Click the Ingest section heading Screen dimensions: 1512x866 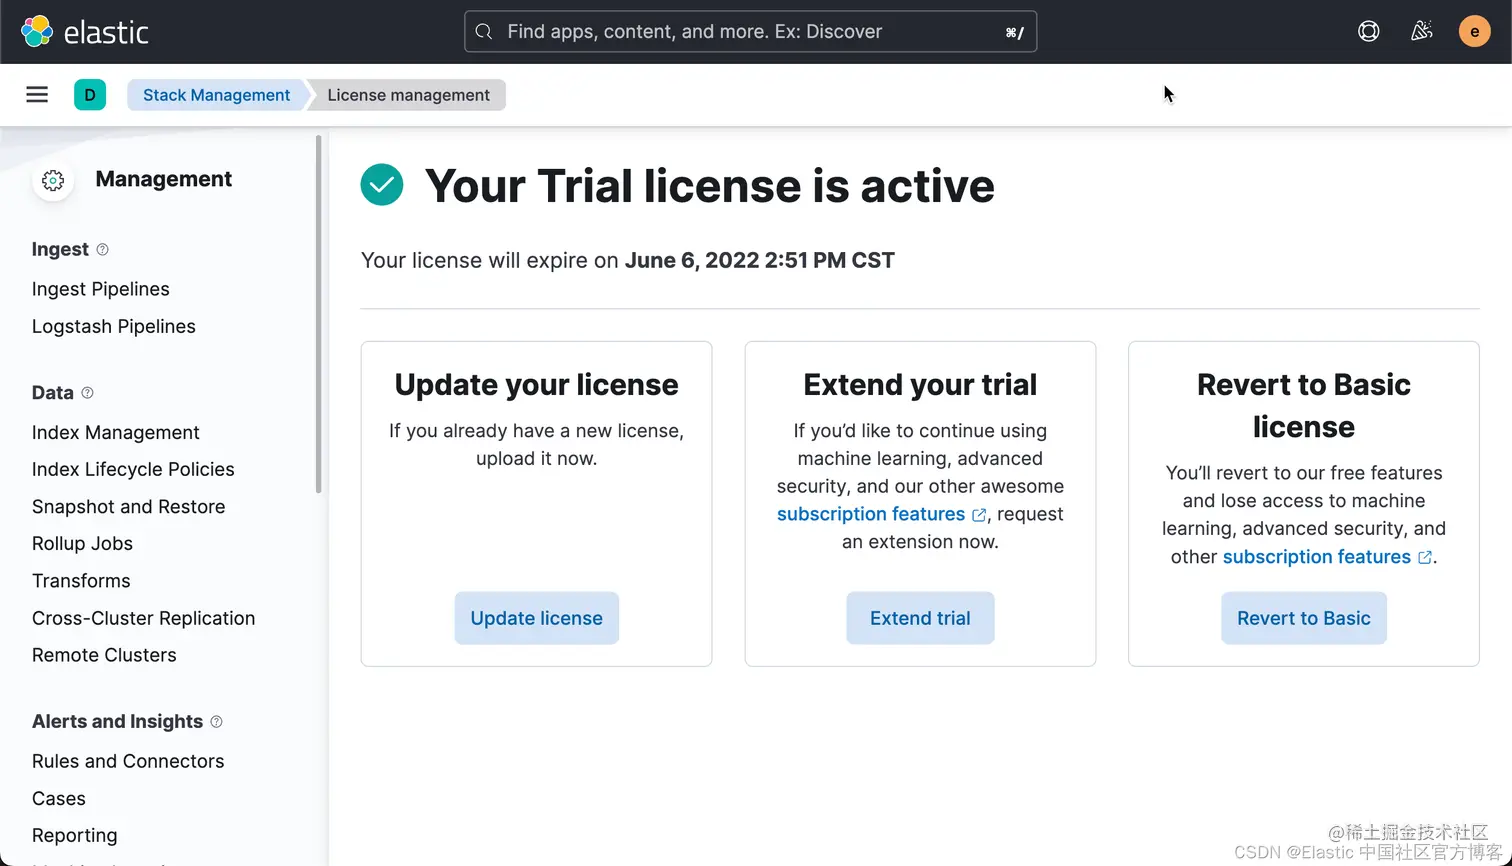click(60, 250)
